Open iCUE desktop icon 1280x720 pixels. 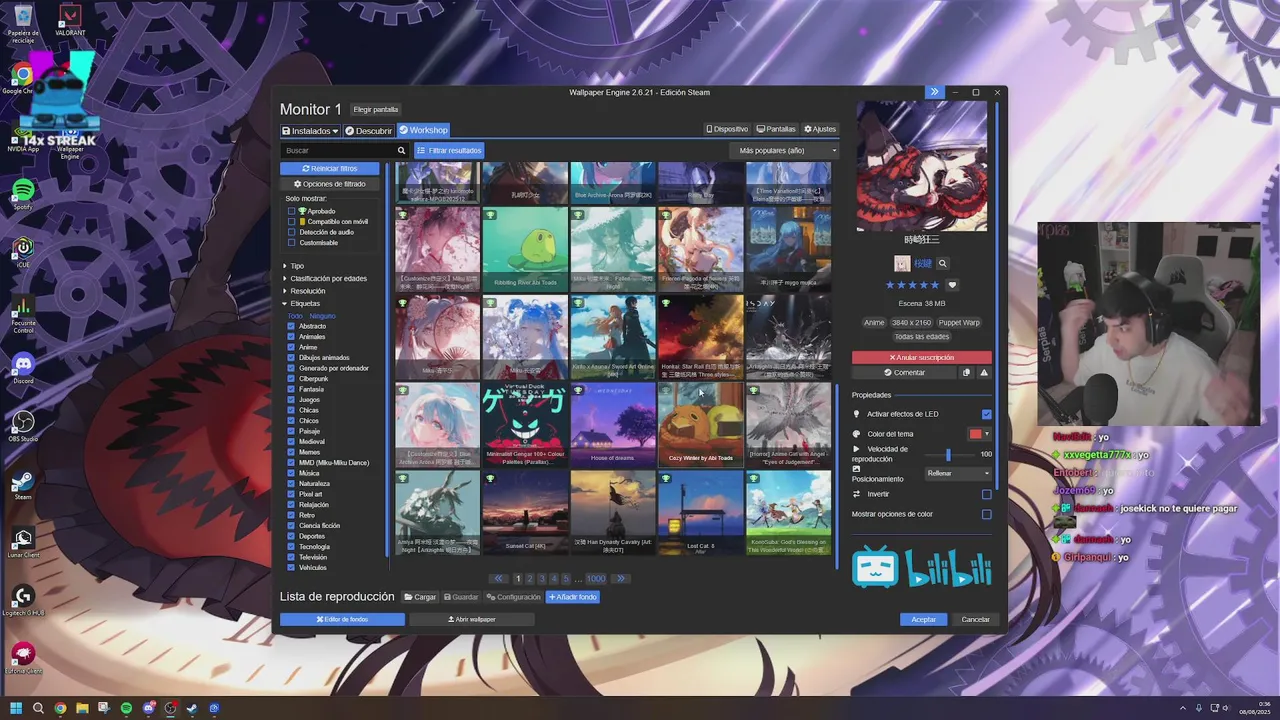tap(22, 250)
